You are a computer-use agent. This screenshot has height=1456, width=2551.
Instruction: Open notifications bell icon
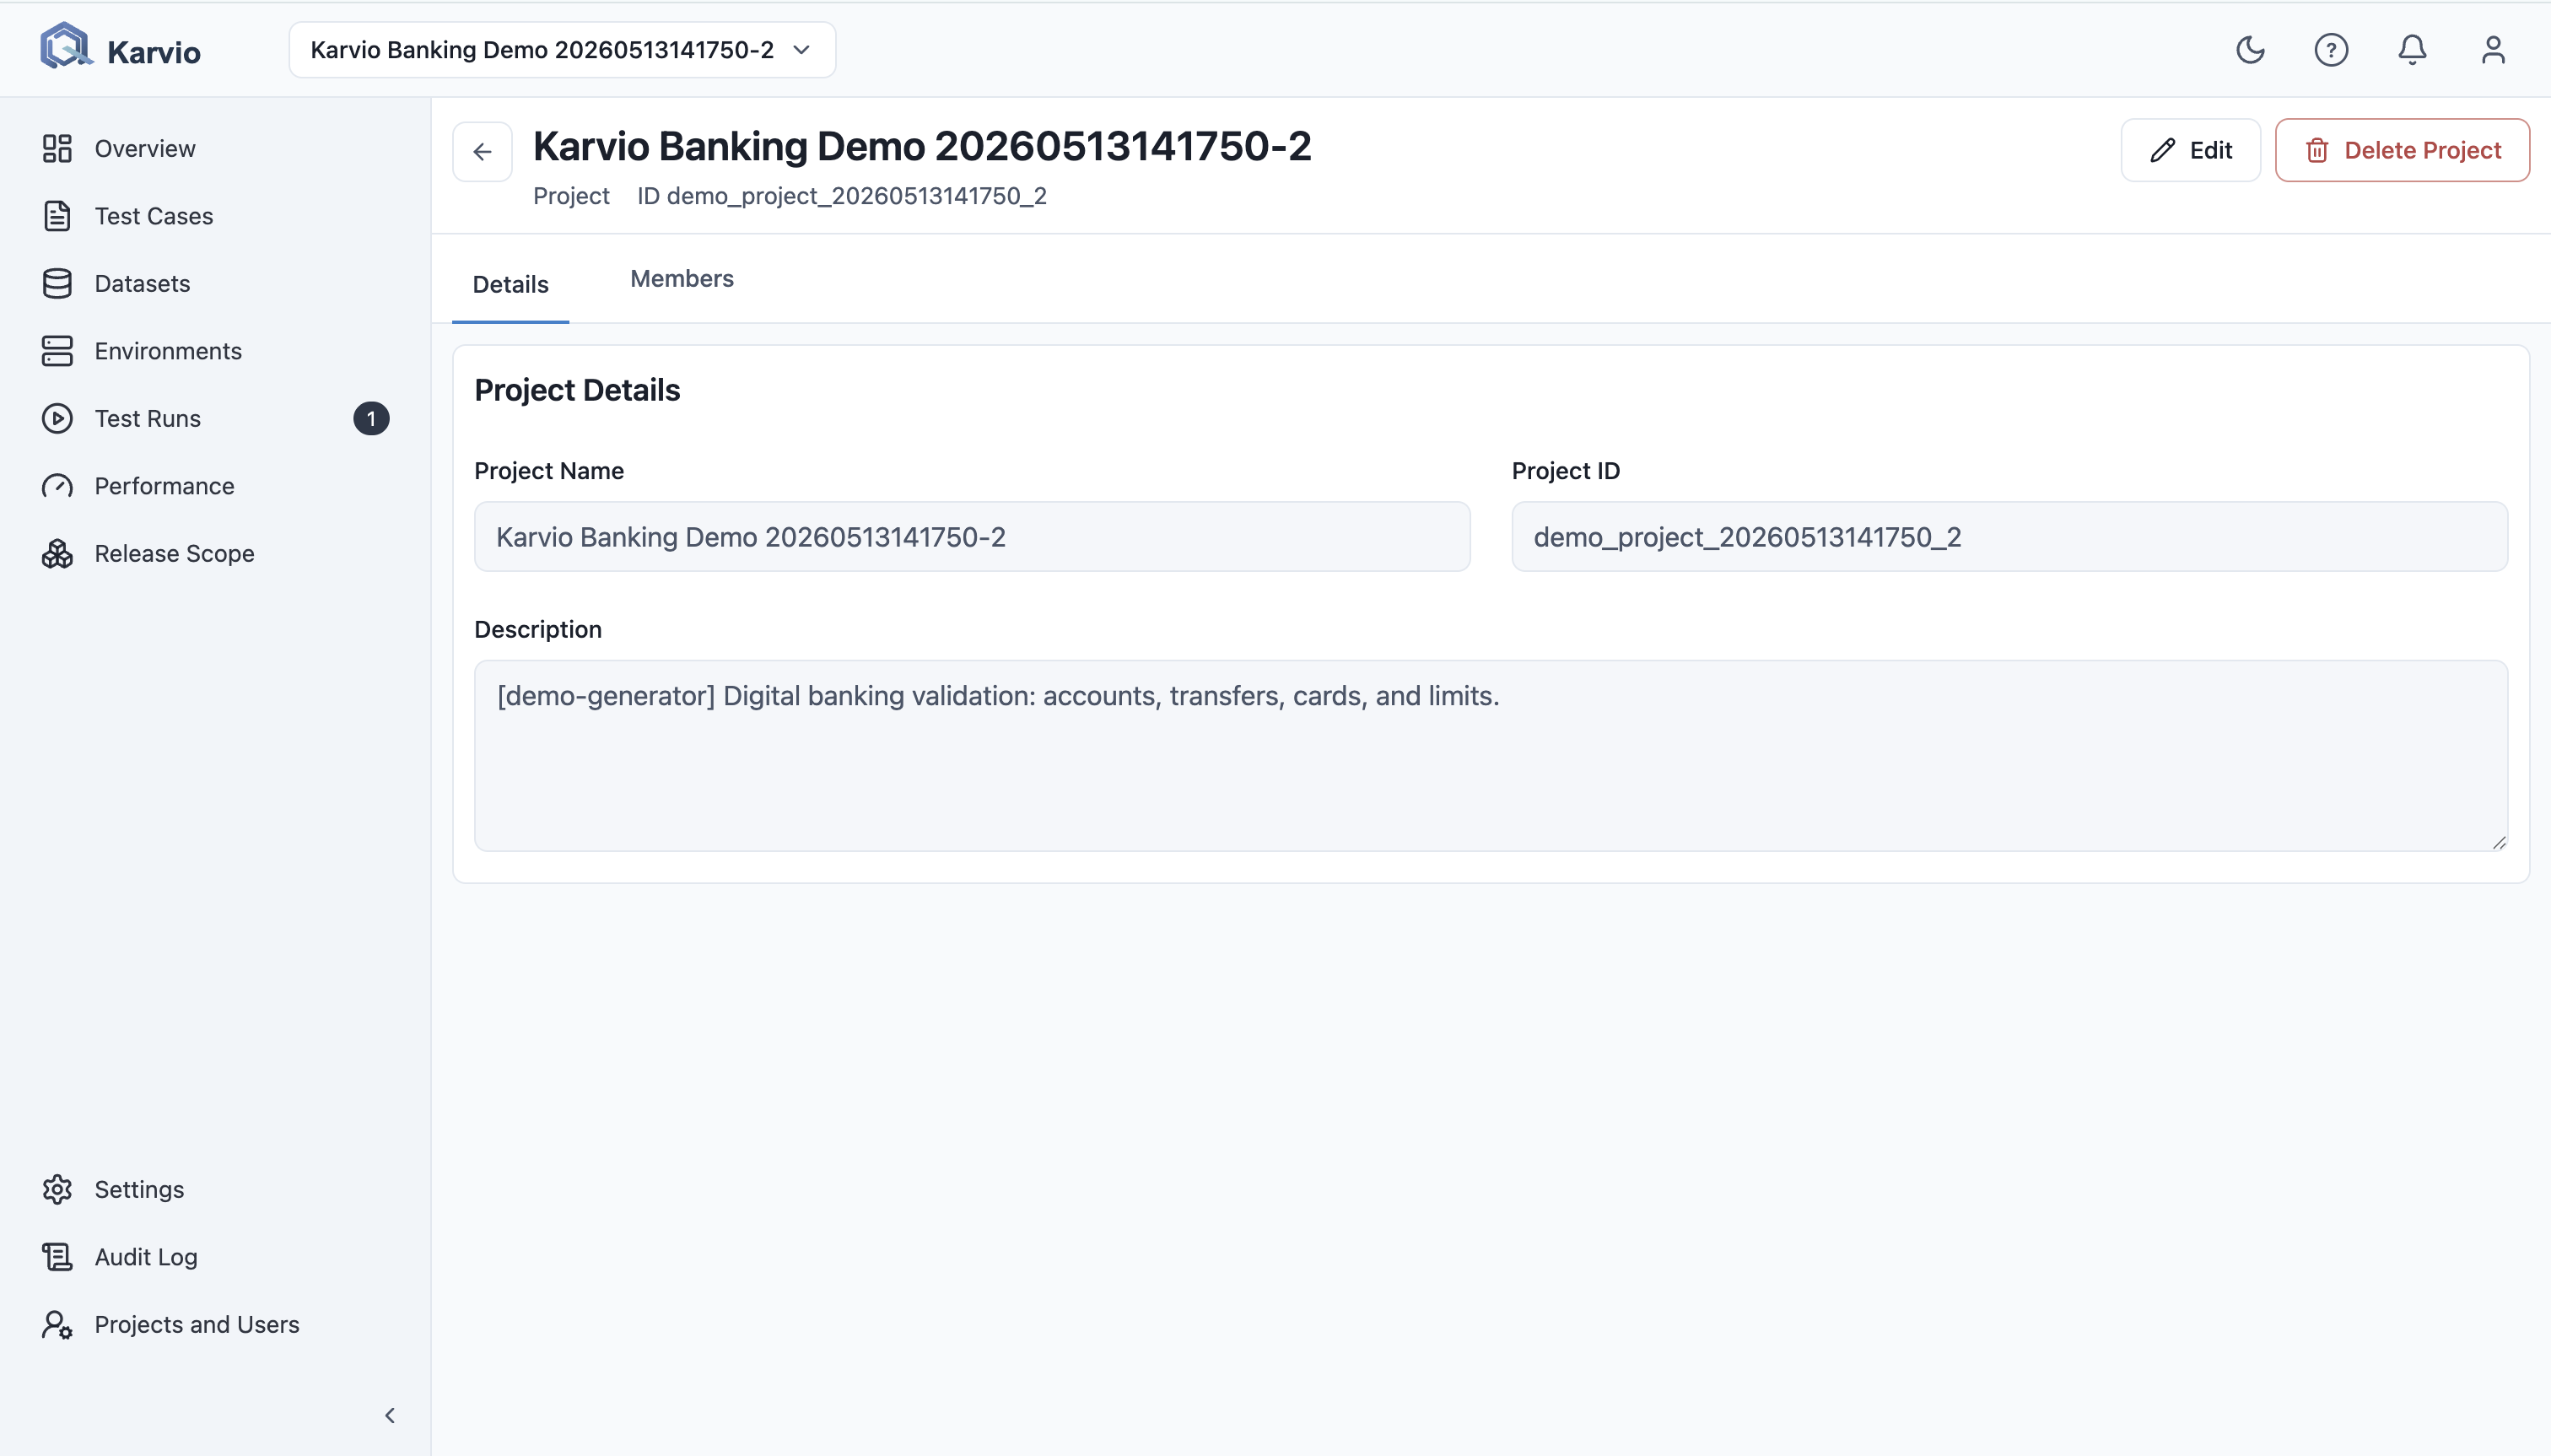[2412, 50]
